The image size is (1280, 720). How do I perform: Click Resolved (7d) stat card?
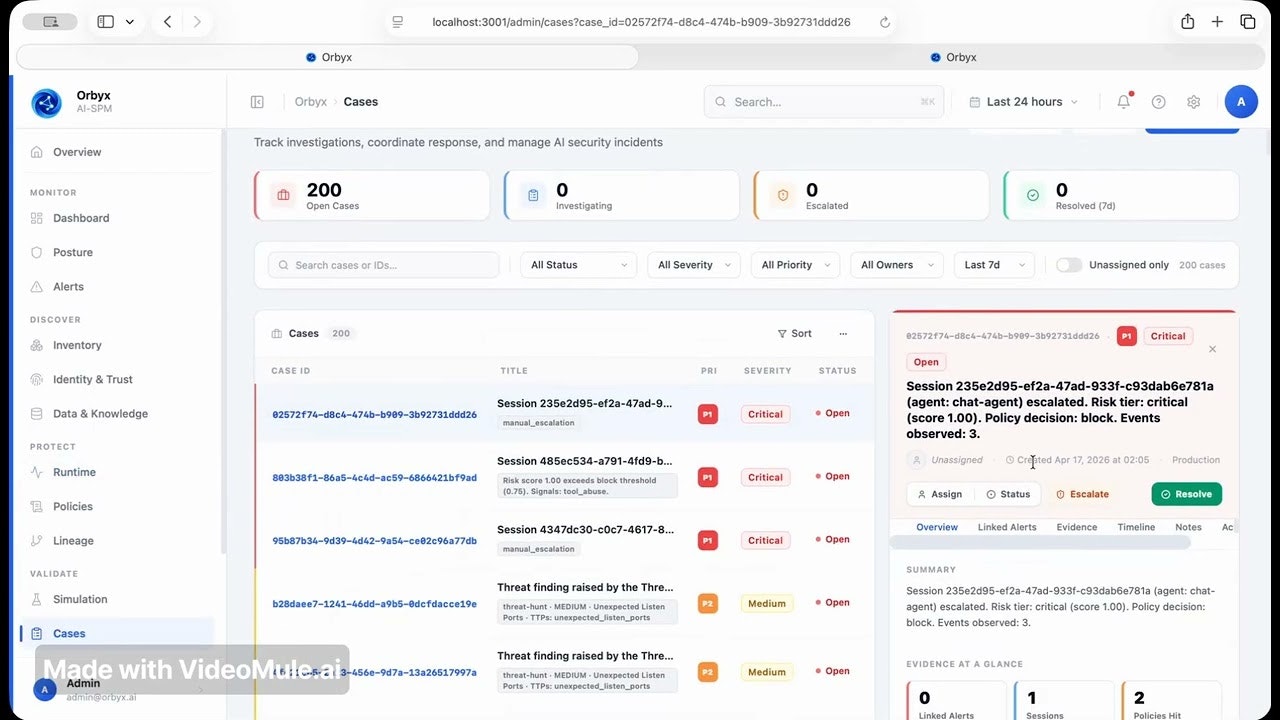coord(1122,195)
